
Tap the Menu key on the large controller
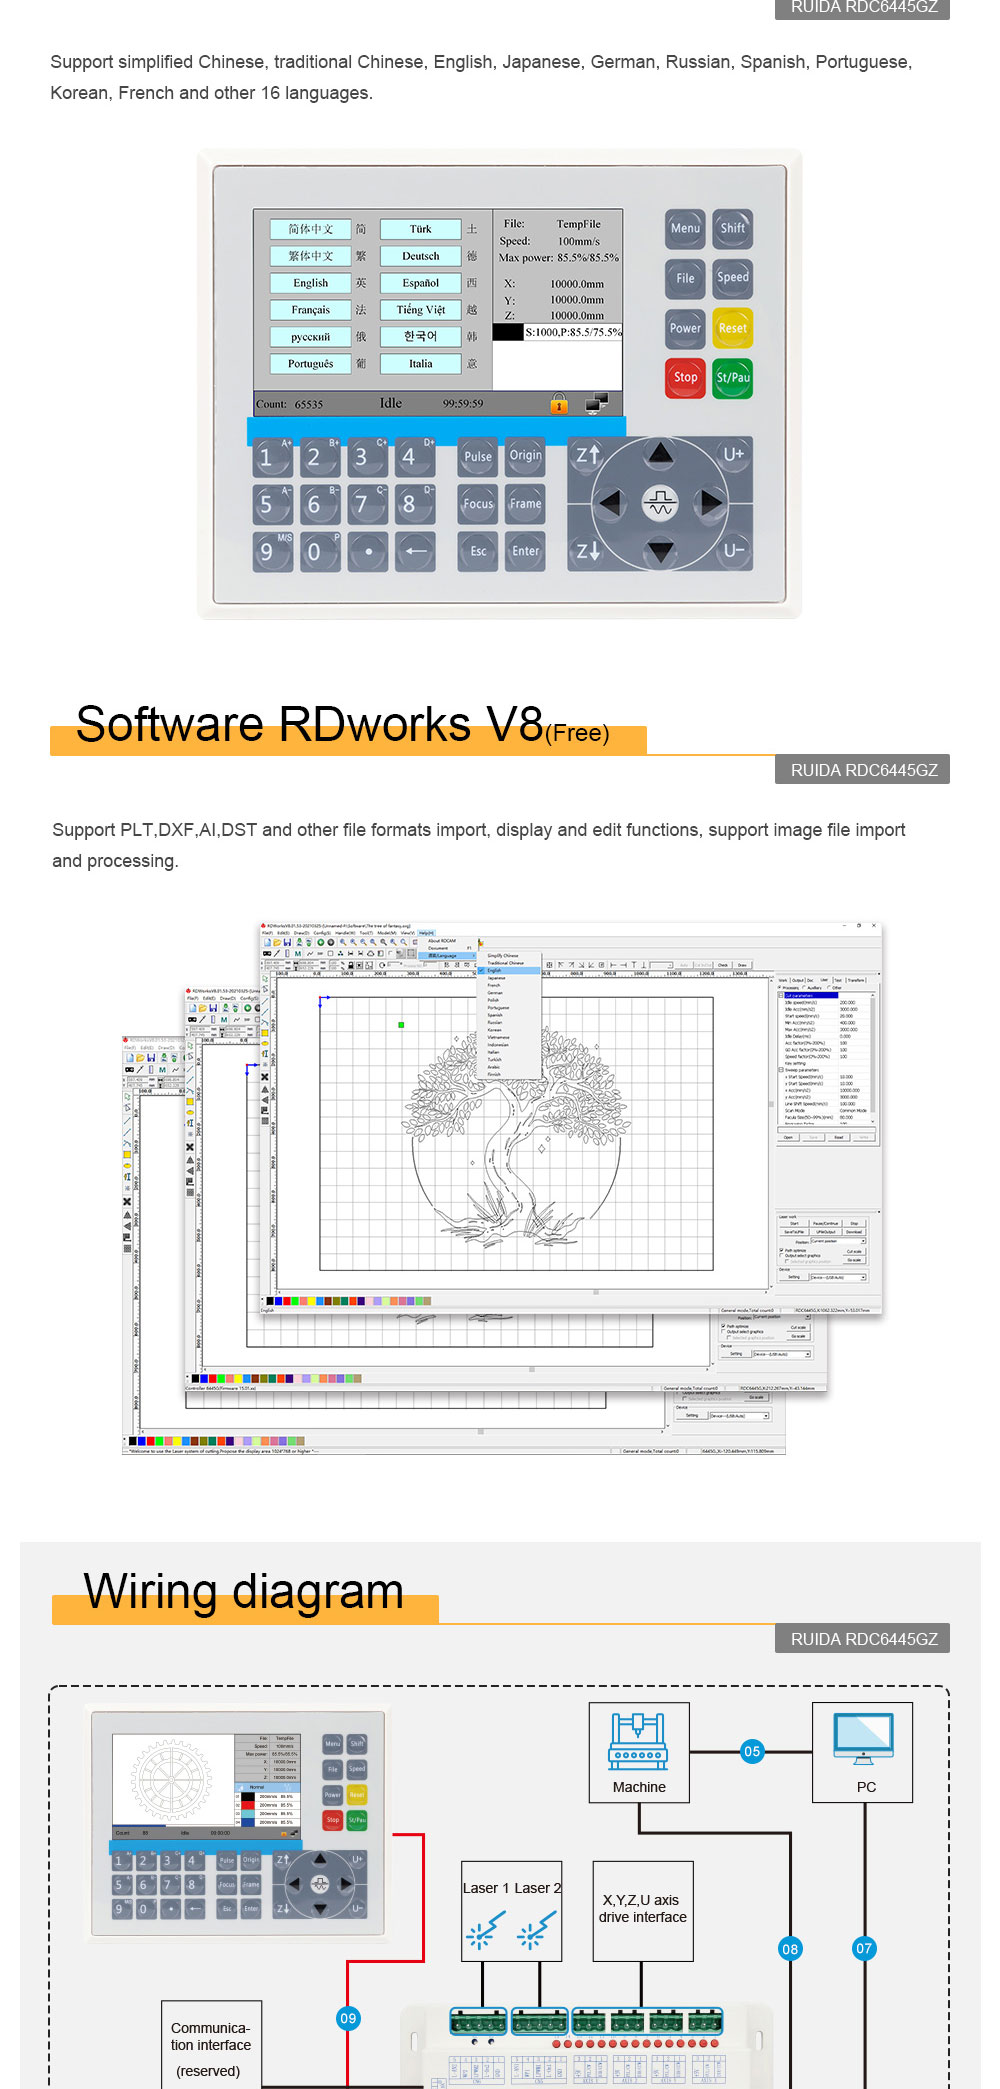[x=685, y=229]
